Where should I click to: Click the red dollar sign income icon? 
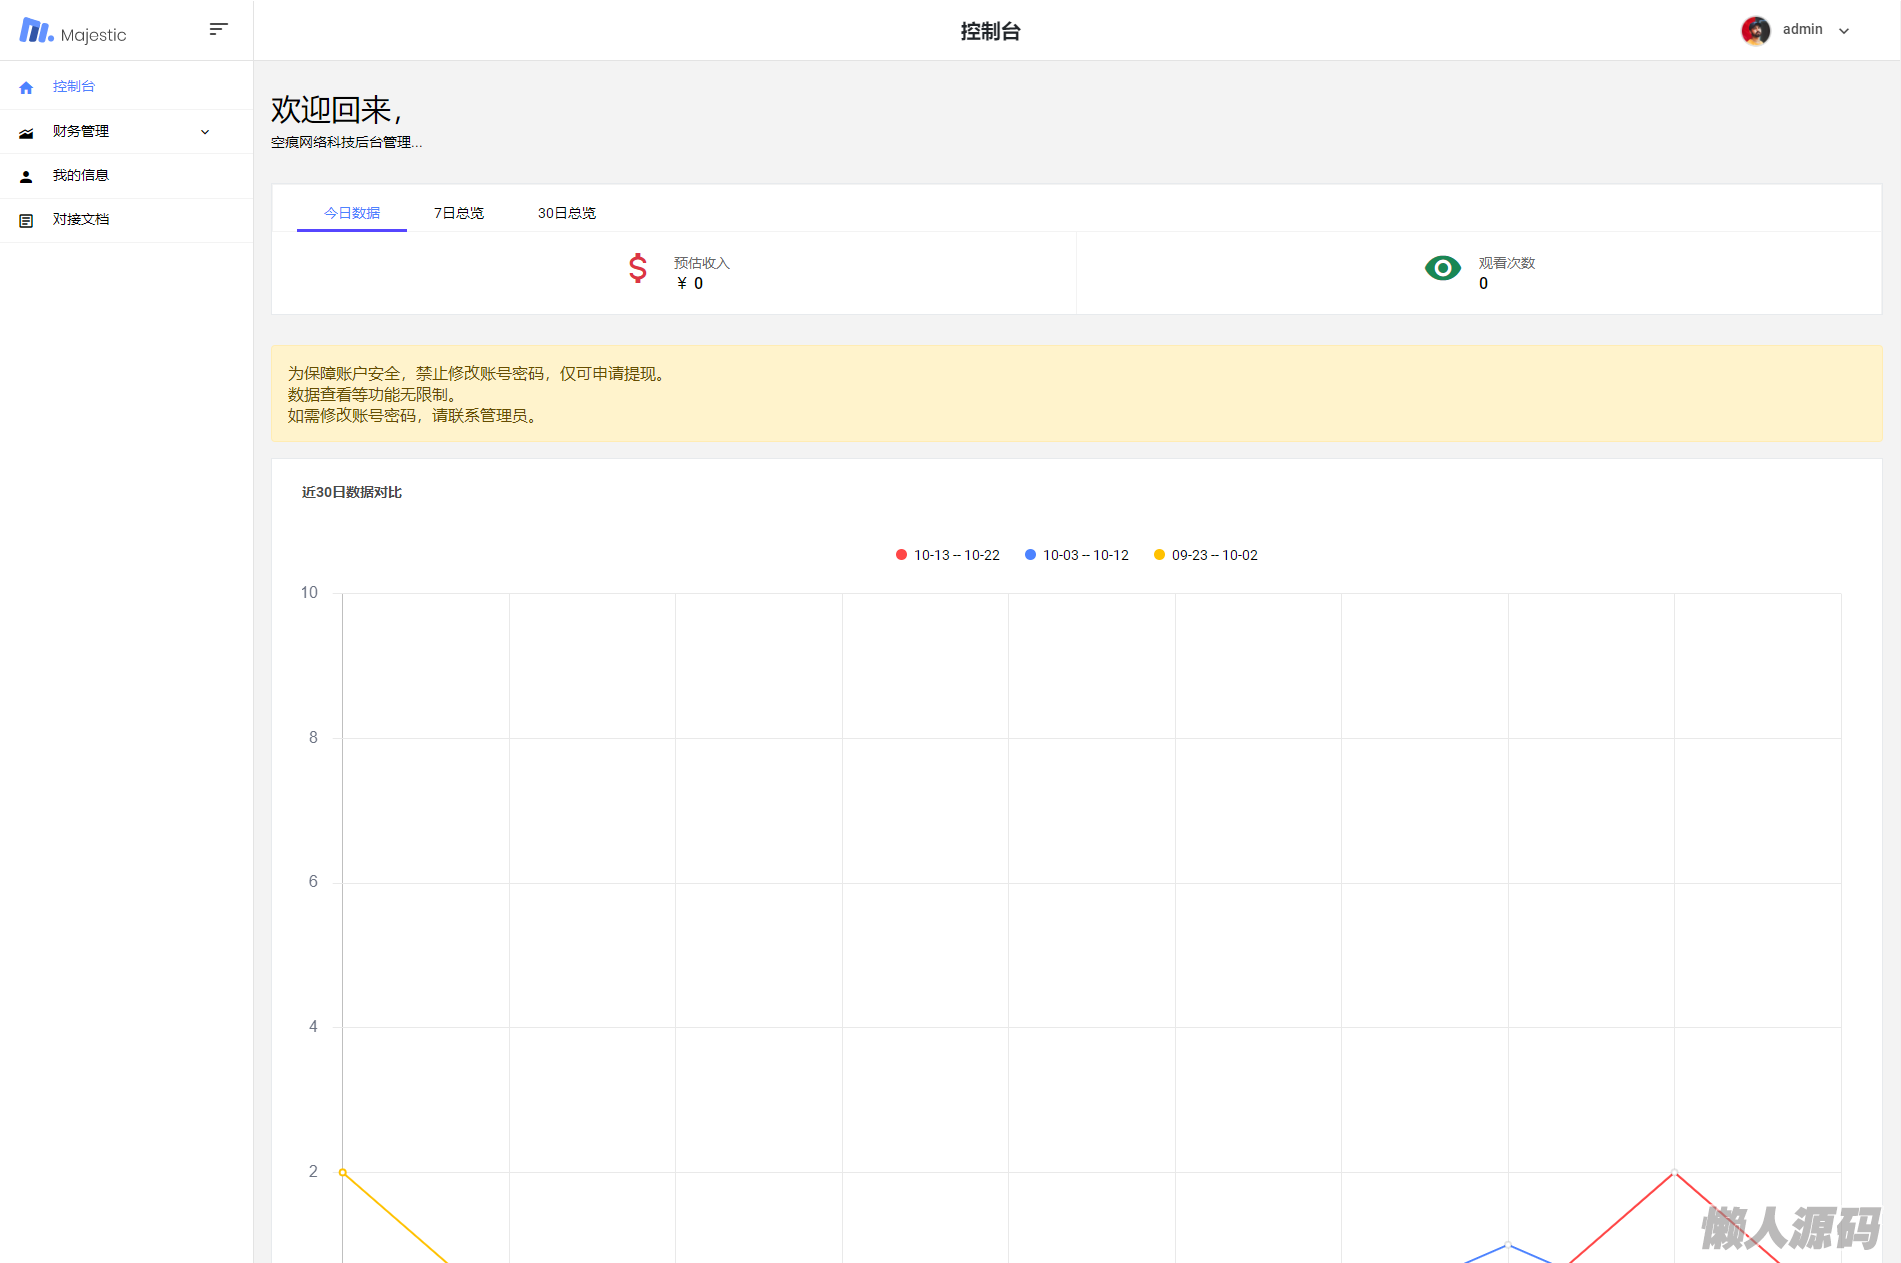638,268
